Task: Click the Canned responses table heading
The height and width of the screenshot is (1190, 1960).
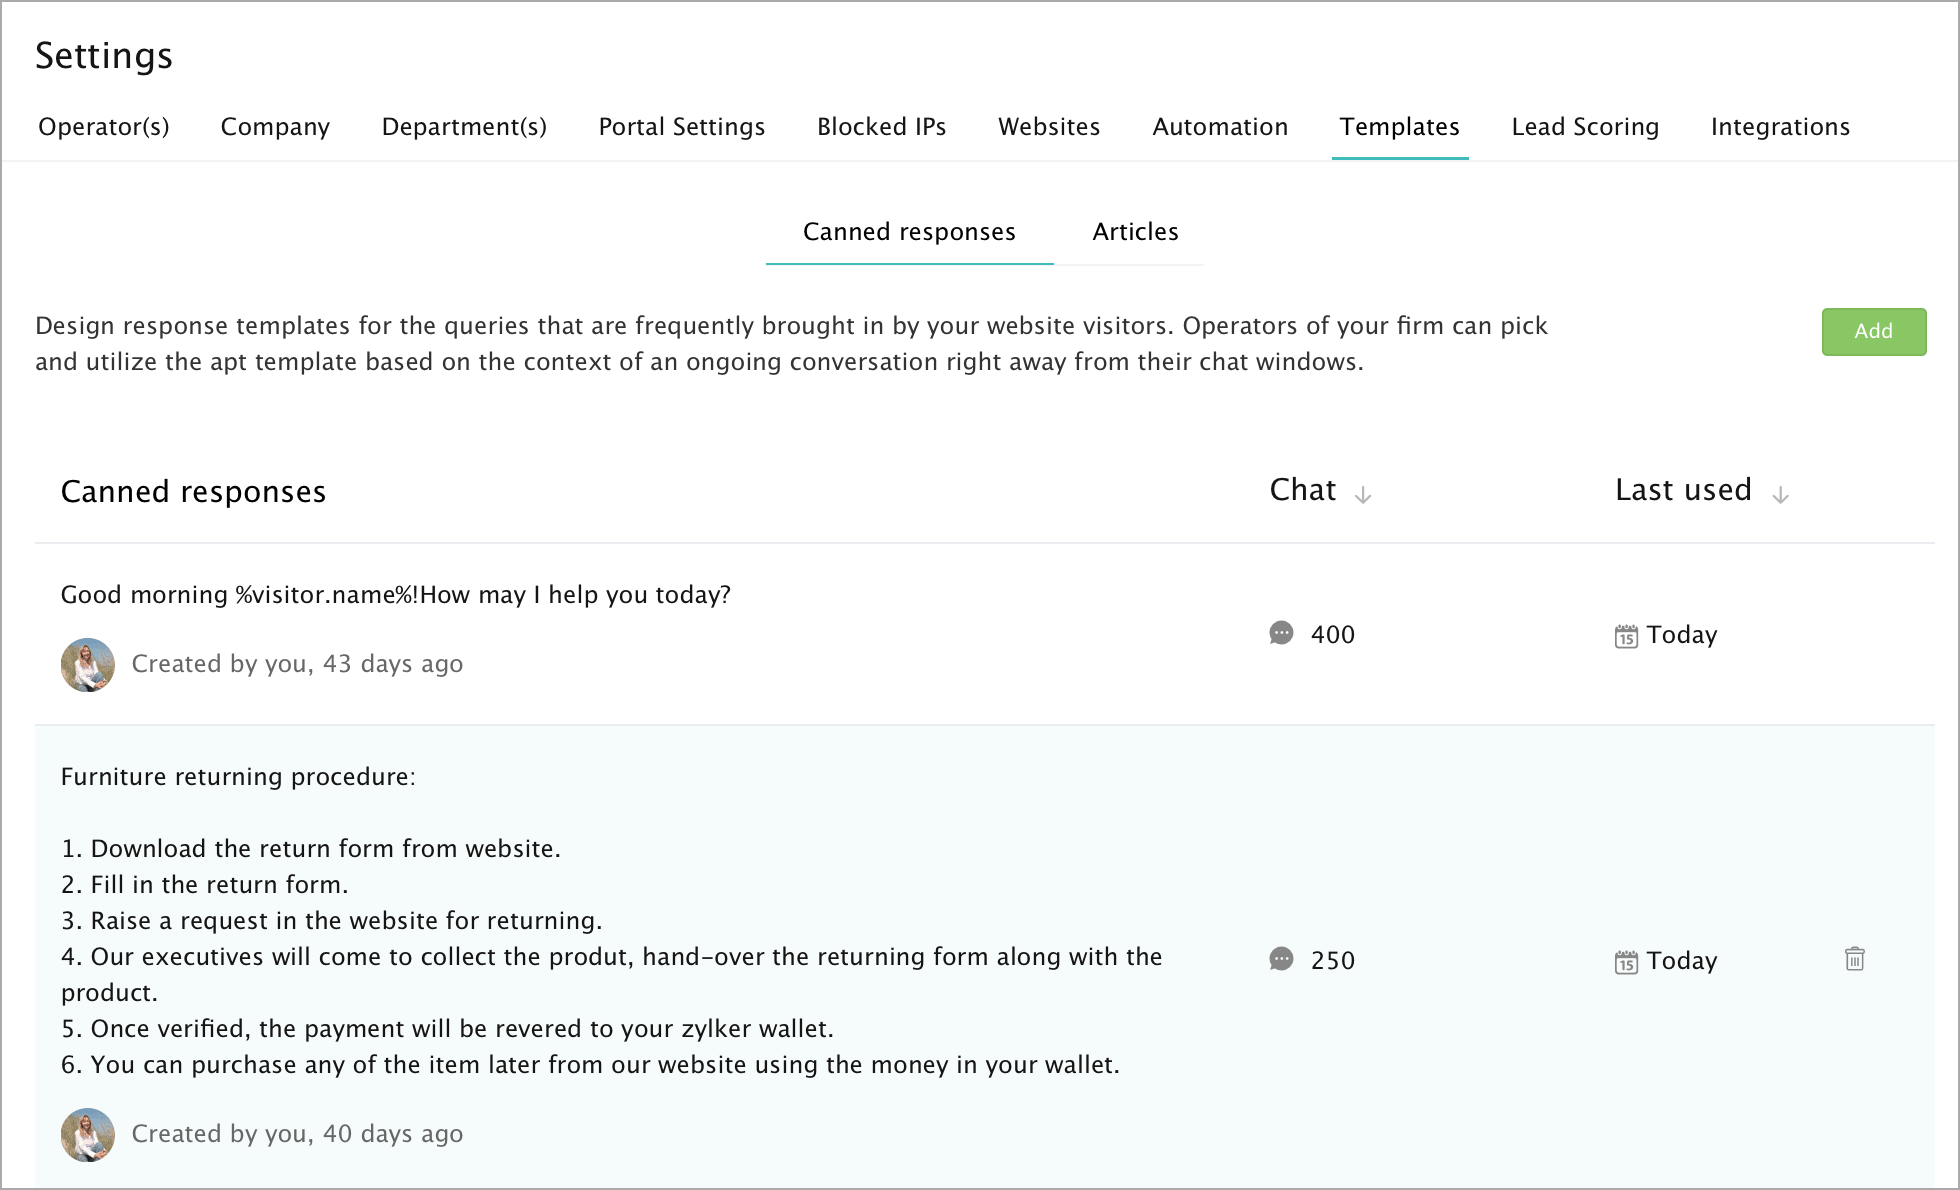Action: click(193, 492)
